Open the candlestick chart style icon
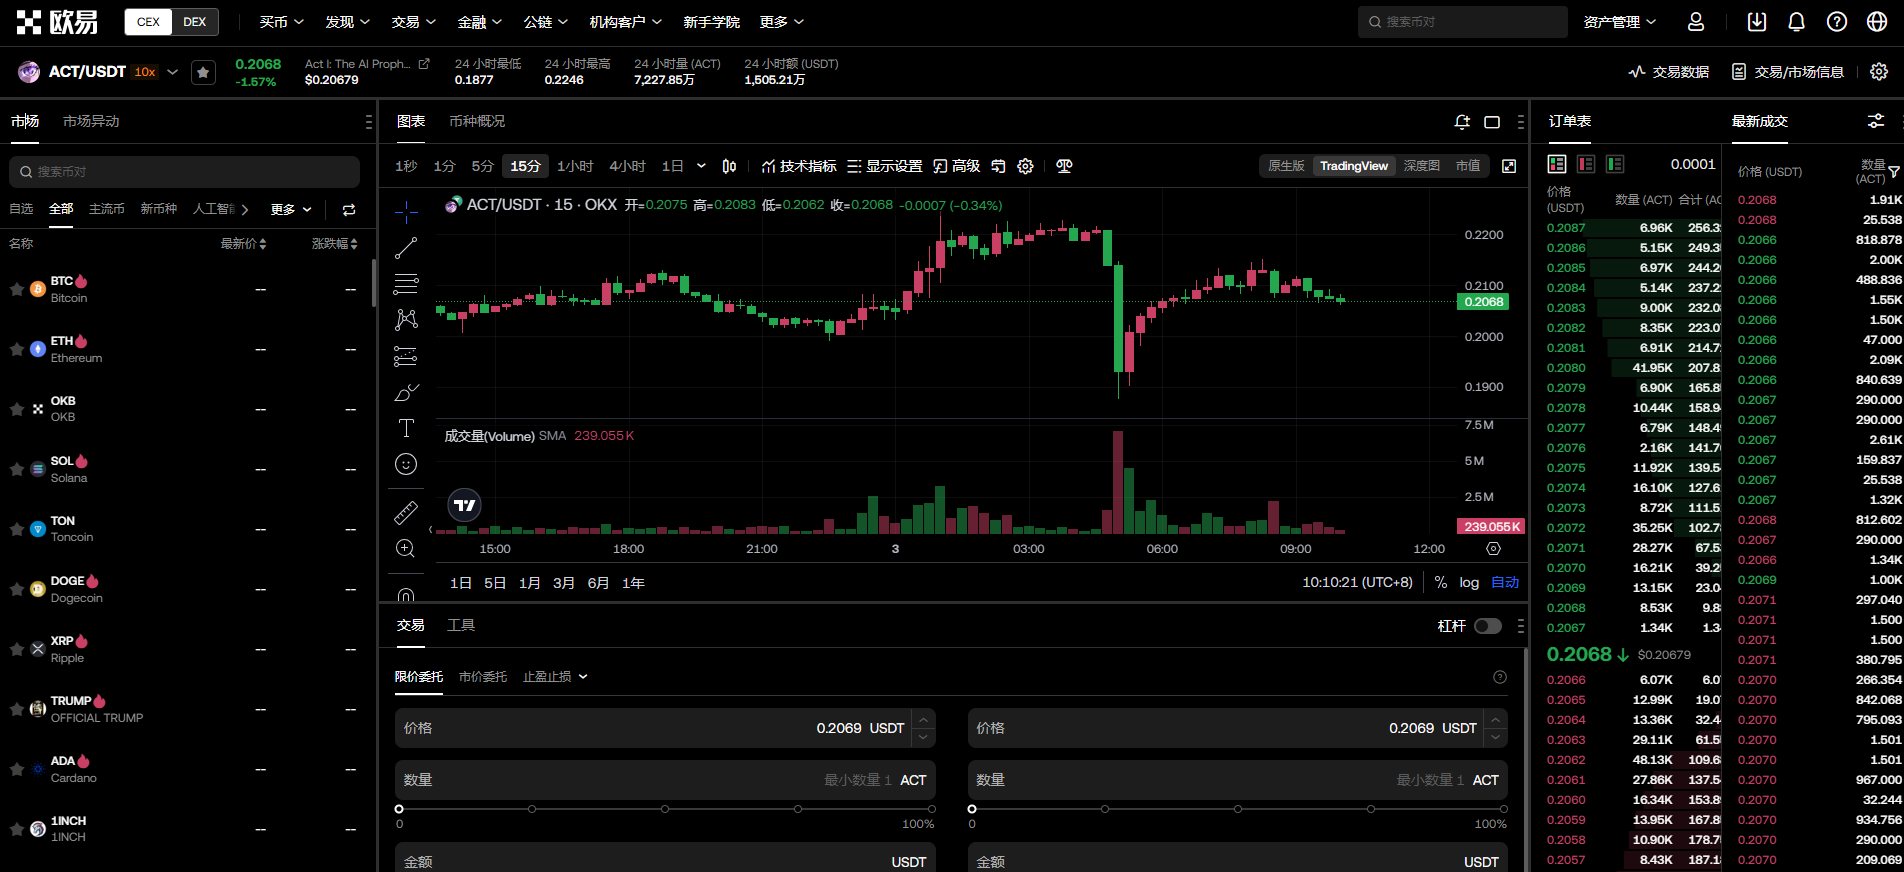1904x872 pixels. [730, 166]
